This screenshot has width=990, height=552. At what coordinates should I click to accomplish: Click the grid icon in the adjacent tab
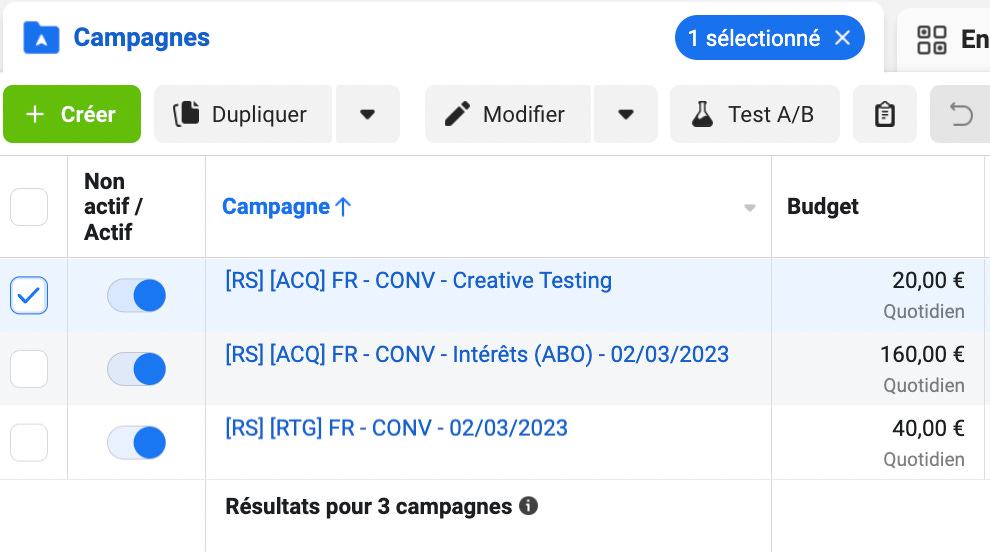(x=931, y=40)
